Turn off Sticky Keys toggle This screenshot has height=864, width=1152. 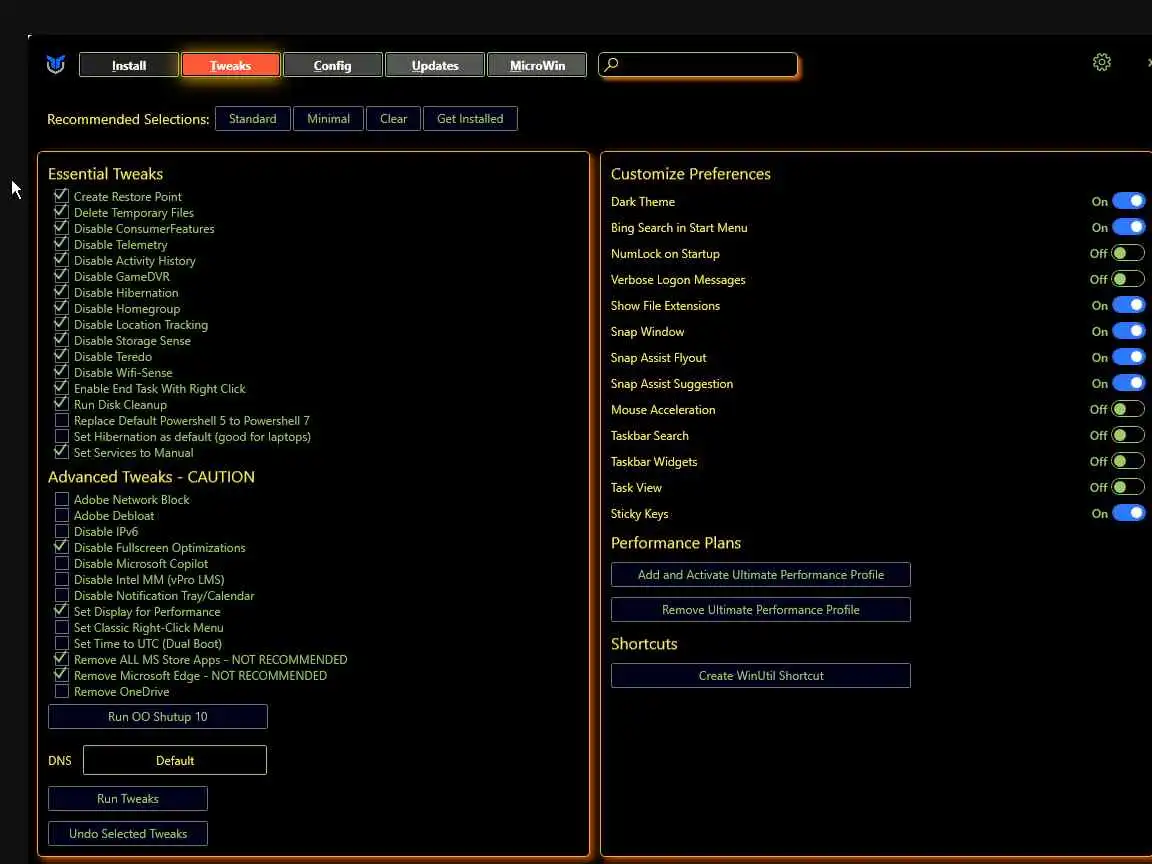coord(1128,514)
